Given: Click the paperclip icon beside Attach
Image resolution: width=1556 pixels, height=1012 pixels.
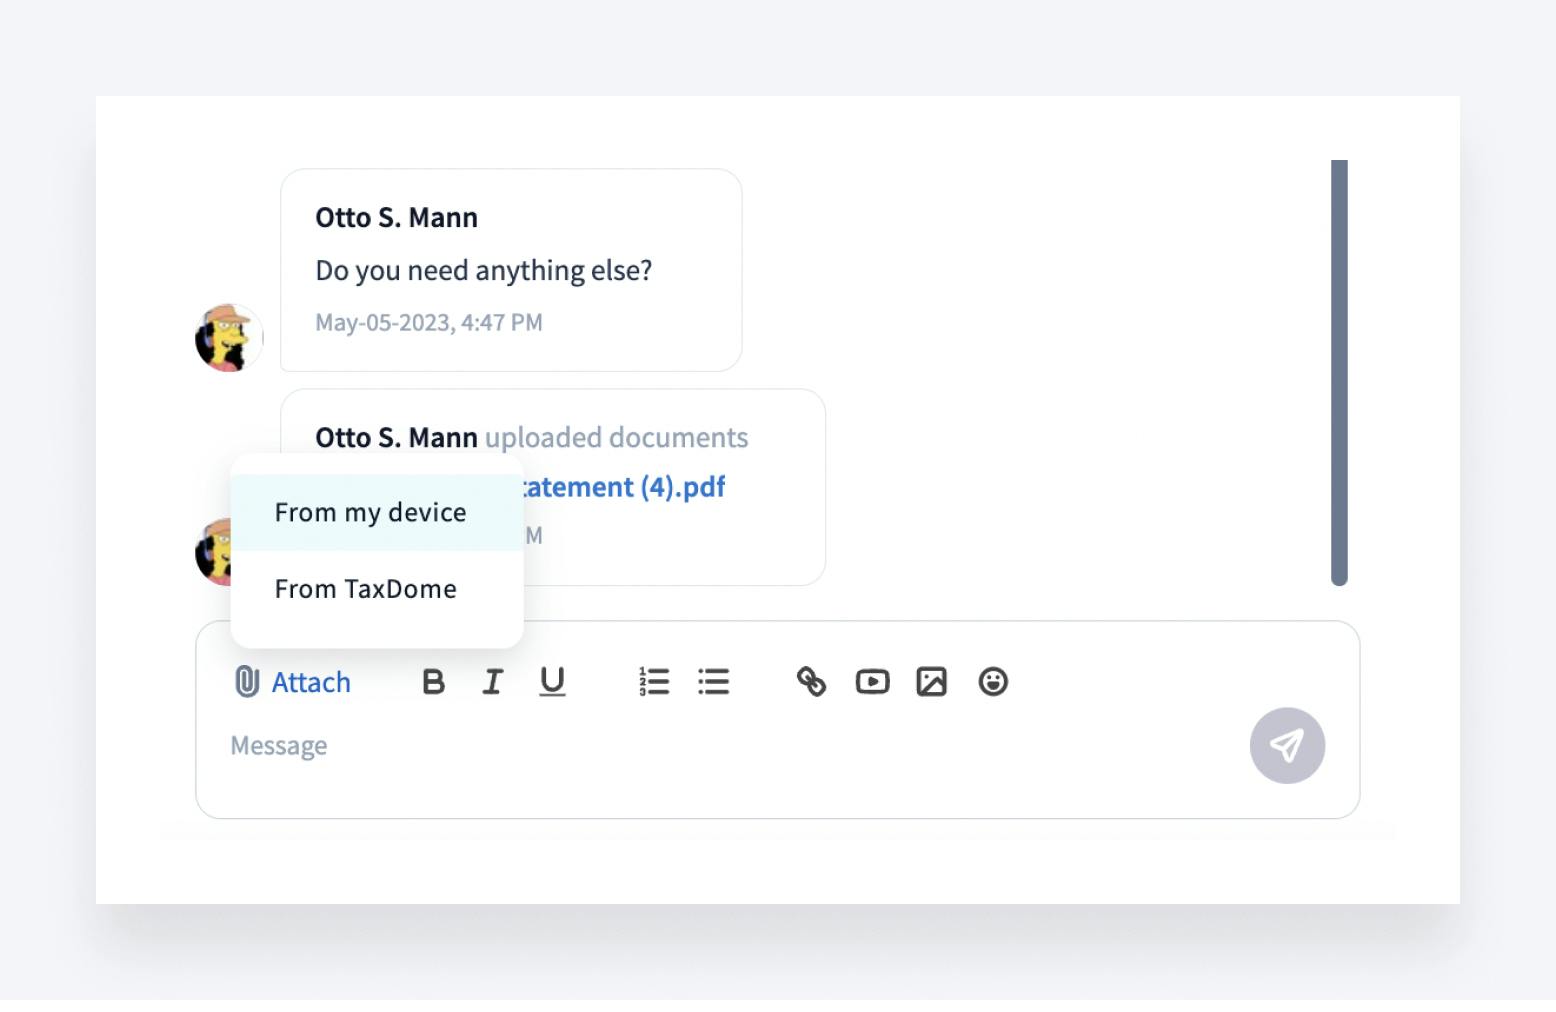Looking at the screenshot, I should [x=246, y=682].
